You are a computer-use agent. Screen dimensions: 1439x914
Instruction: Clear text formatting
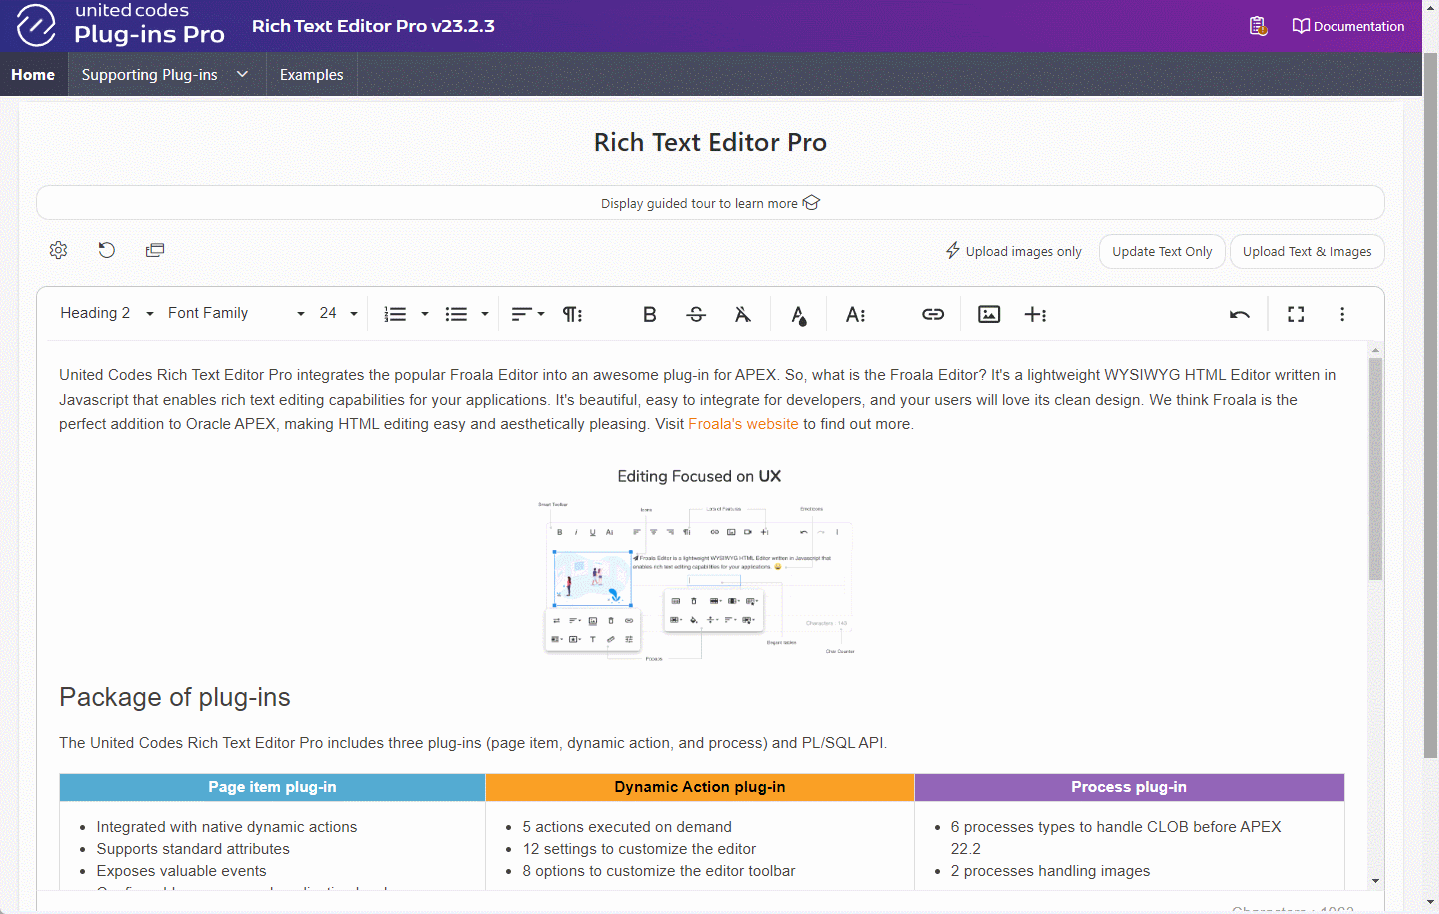click(743, 314)
